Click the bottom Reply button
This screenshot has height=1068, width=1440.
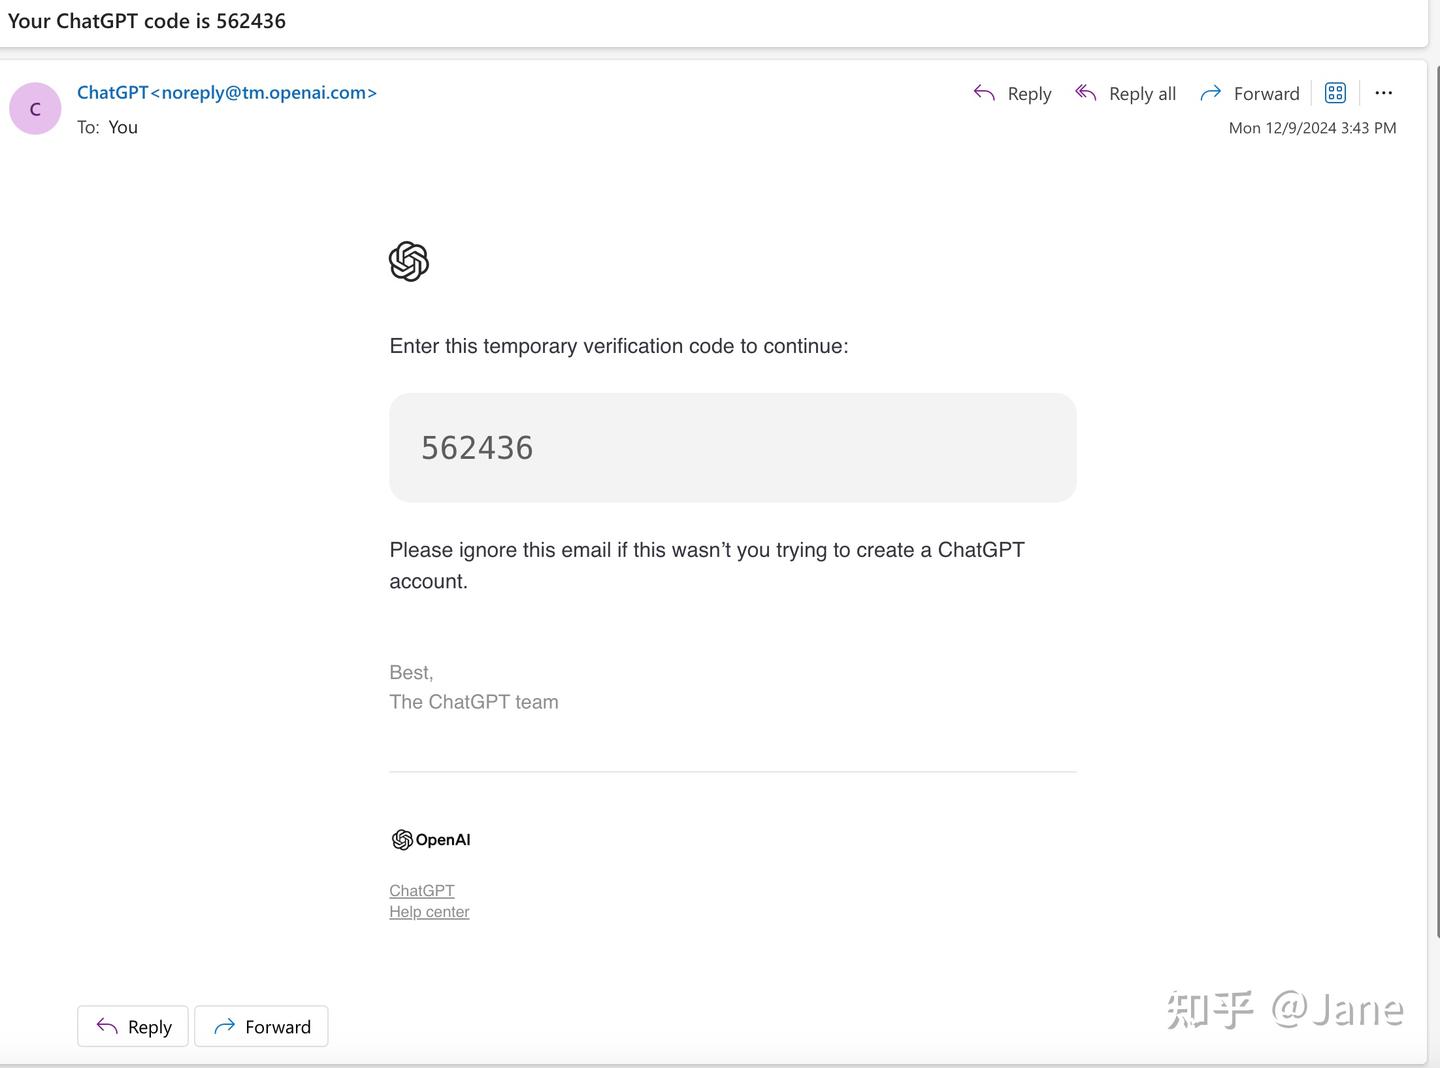click(133, 1027)
